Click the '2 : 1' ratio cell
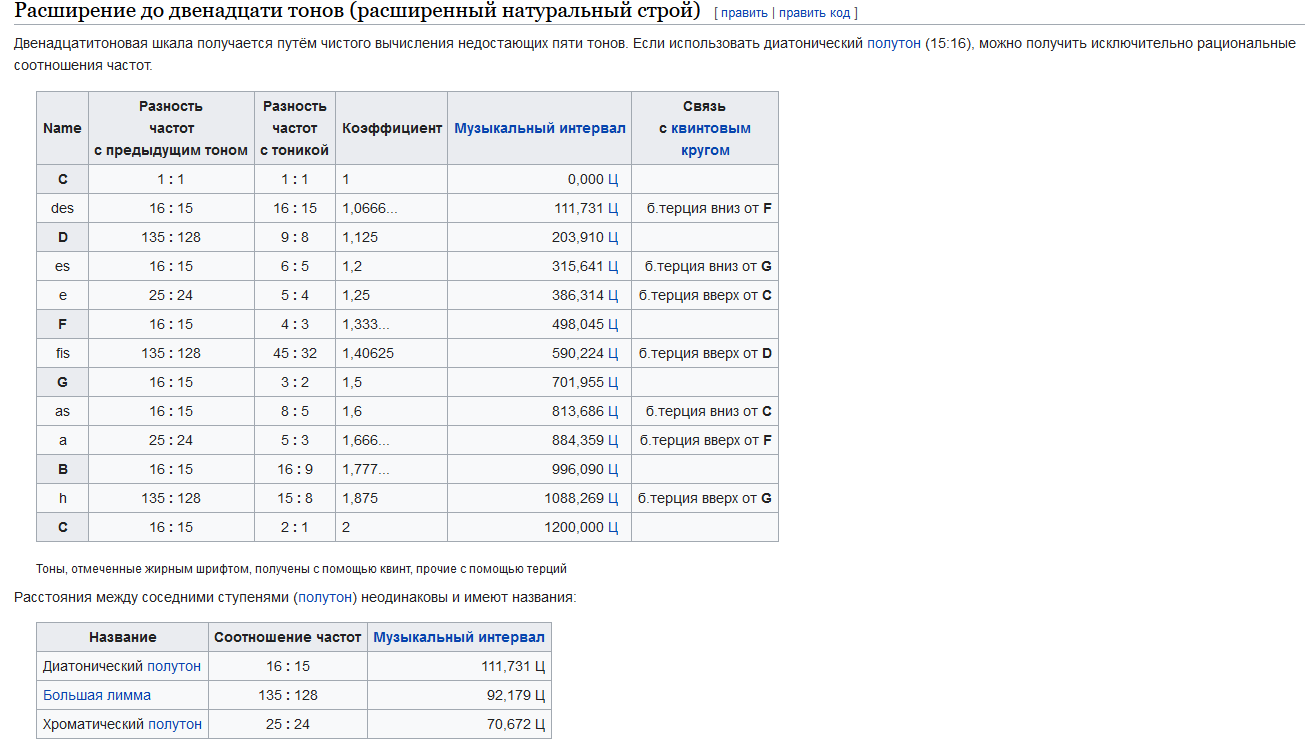Viewport: 1305px width, 744px height. click(x=295, y=527)
